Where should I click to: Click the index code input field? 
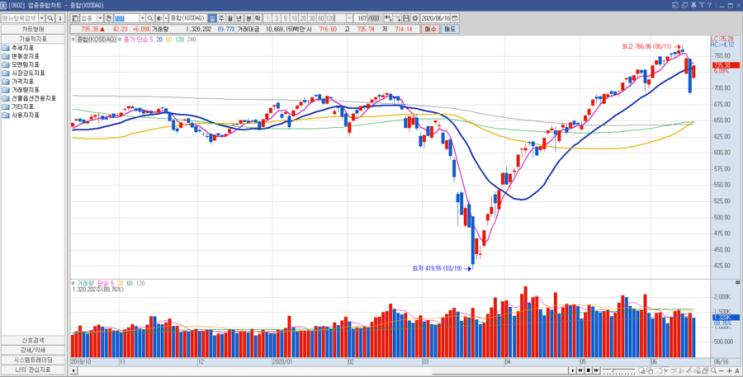click(127, 18)
